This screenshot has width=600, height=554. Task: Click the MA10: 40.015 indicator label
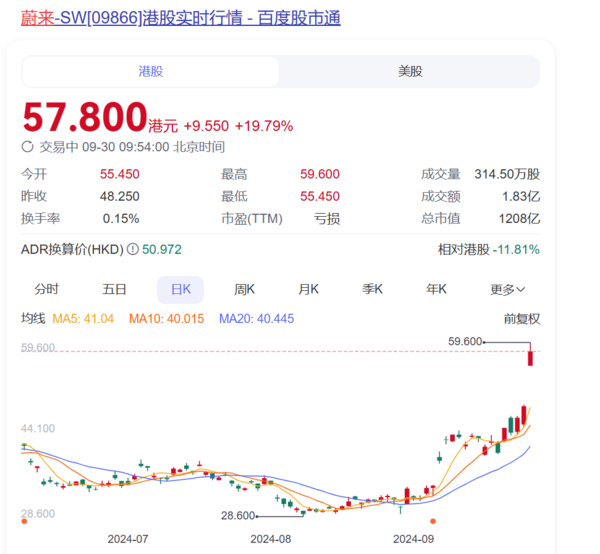click(166, 319)
